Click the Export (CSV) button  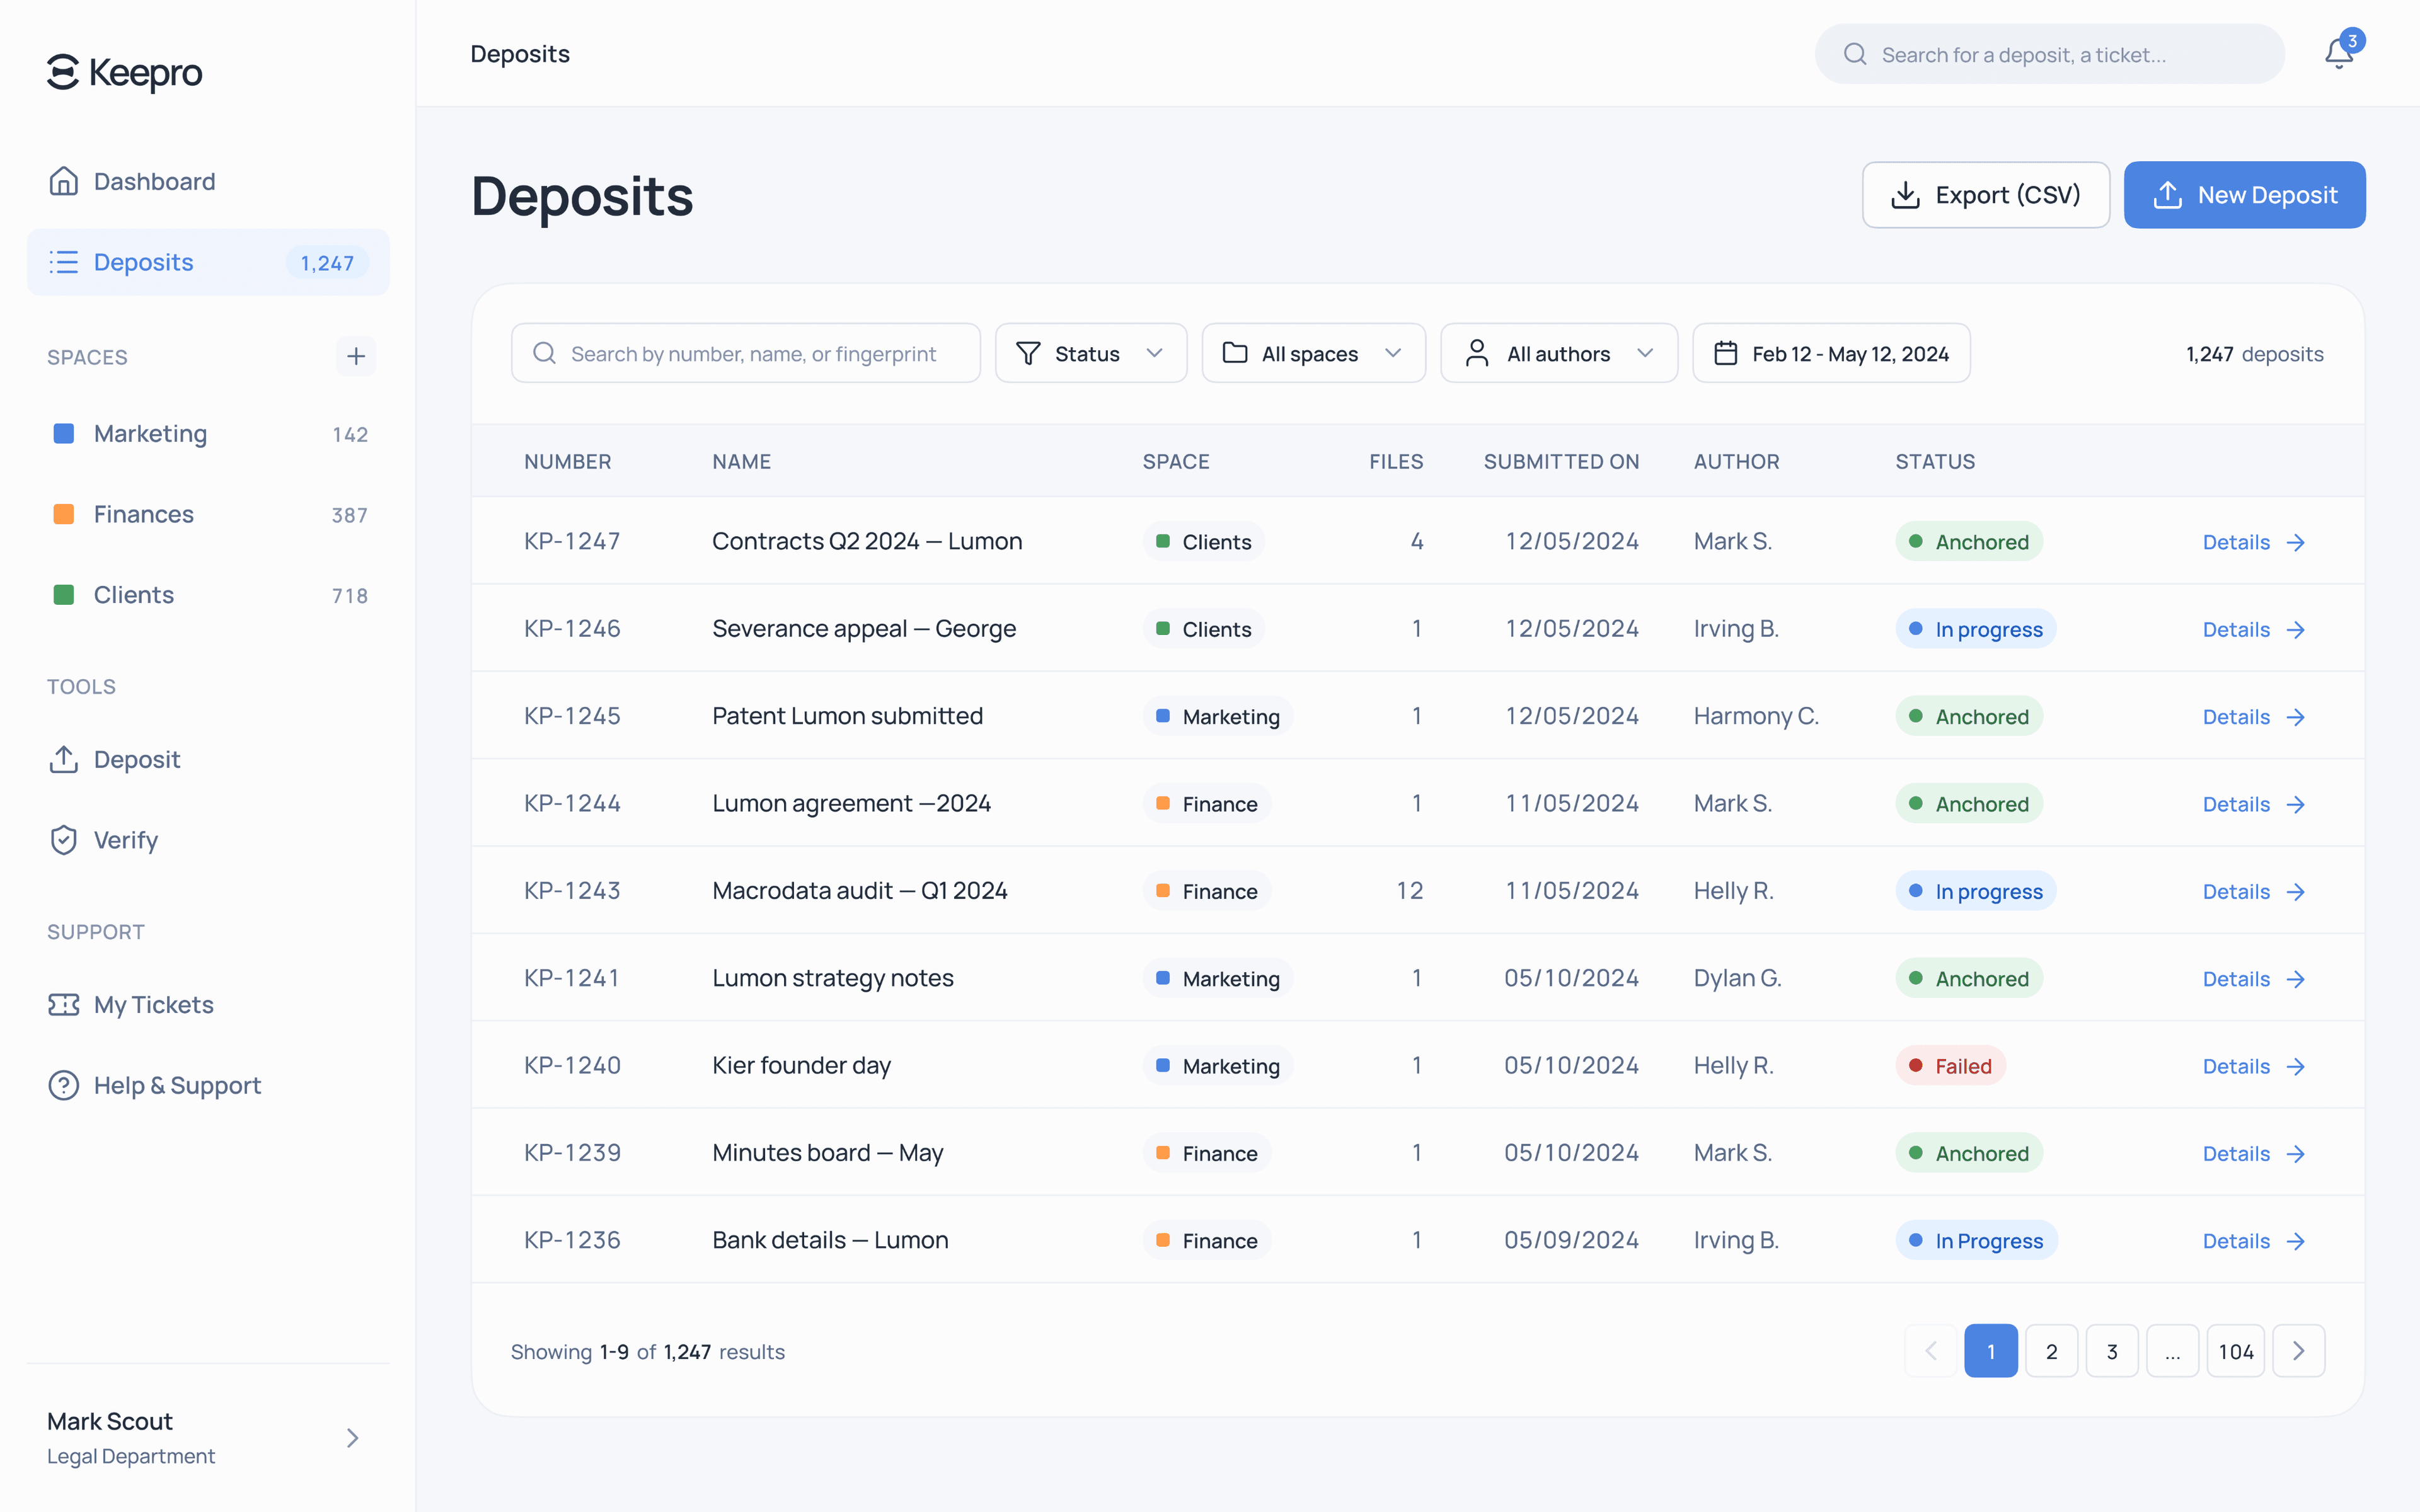[1985, 195]
